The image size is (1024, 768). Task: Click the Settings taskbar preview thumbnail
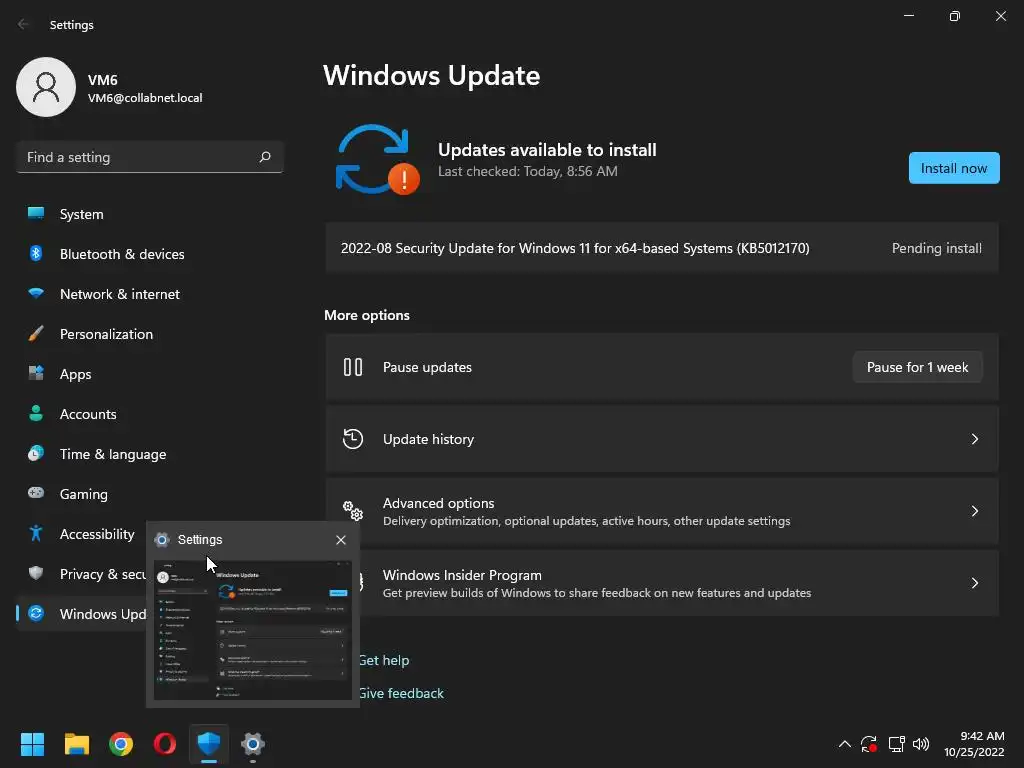point(253,630)
